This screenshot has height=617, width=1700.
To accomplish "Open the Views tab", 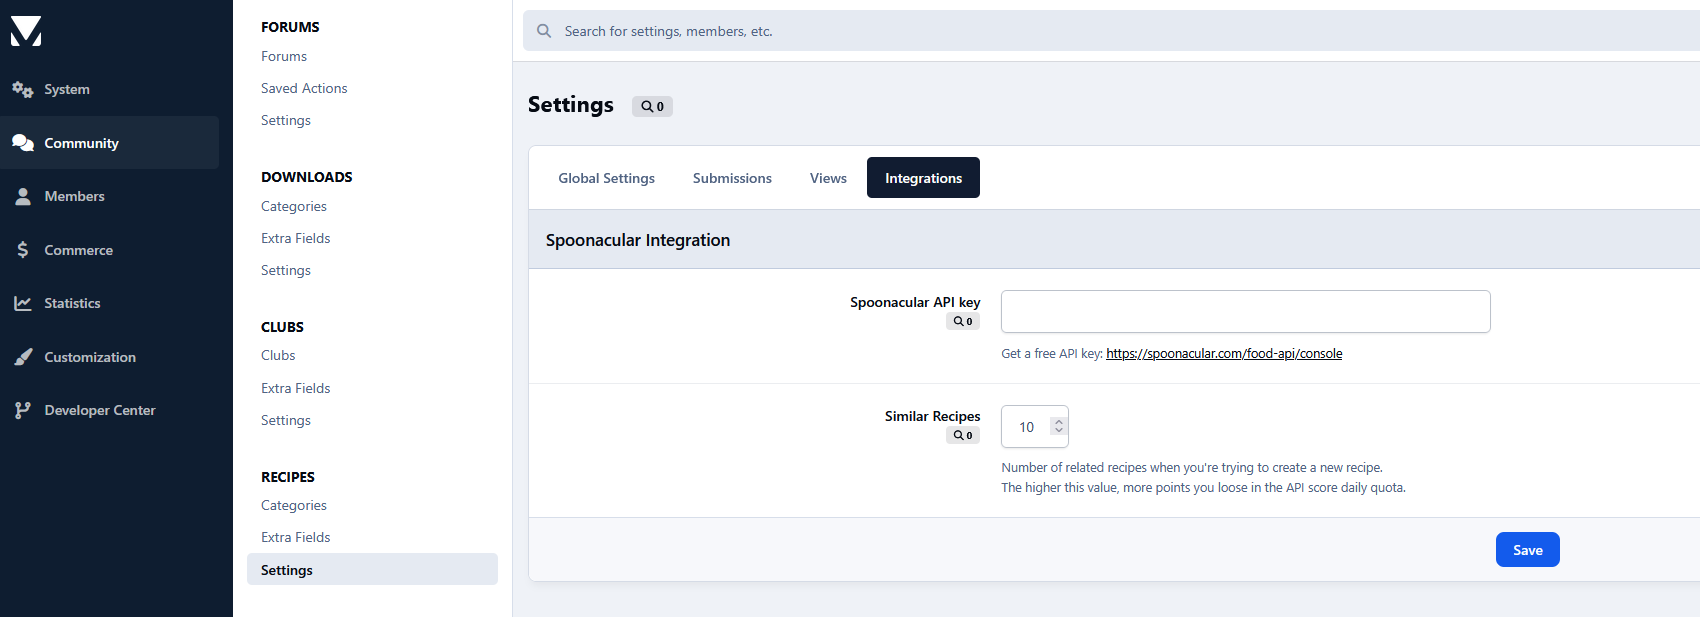I will point(828,178).
